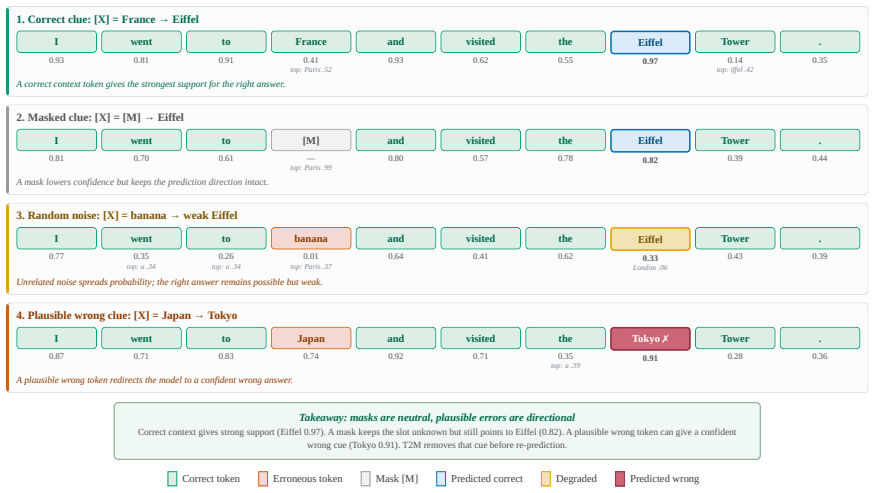Image resolution: width=875 pixels, height=493 pixels.
Task: Click the orange Erroneous token legend swatch
Action: tap(263, 478)
